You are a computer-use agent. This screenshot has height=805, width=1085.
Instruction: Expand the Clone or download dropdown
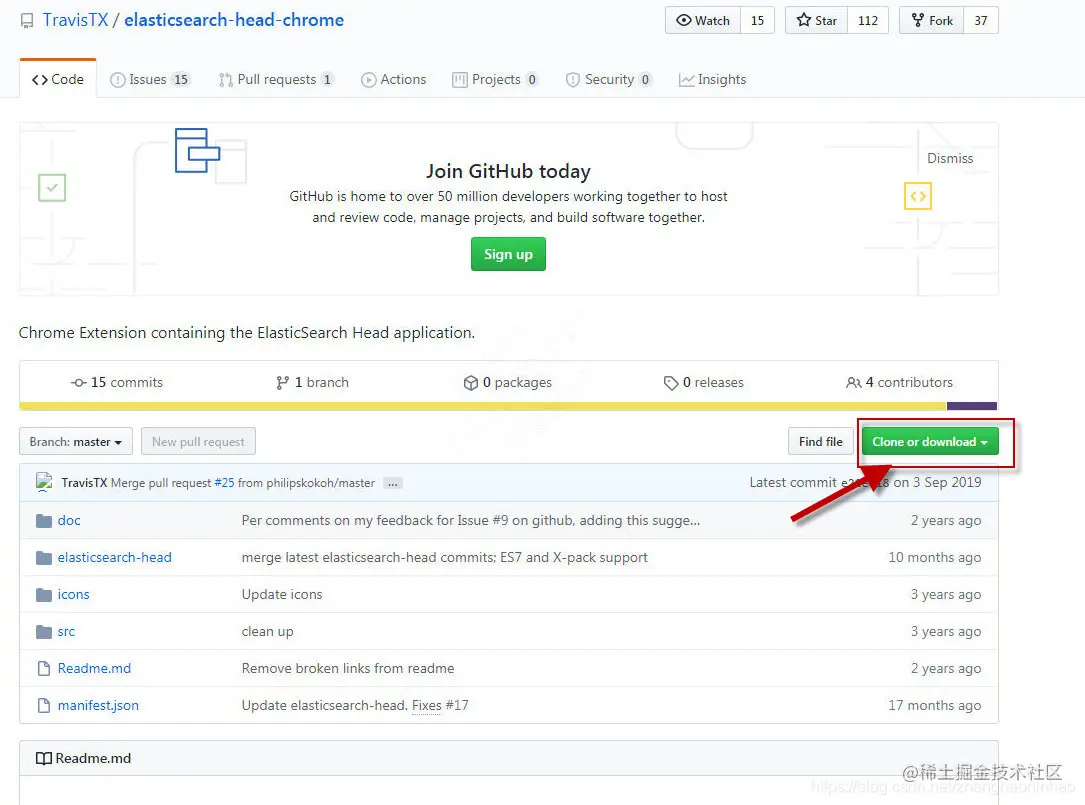pos(930,442)
